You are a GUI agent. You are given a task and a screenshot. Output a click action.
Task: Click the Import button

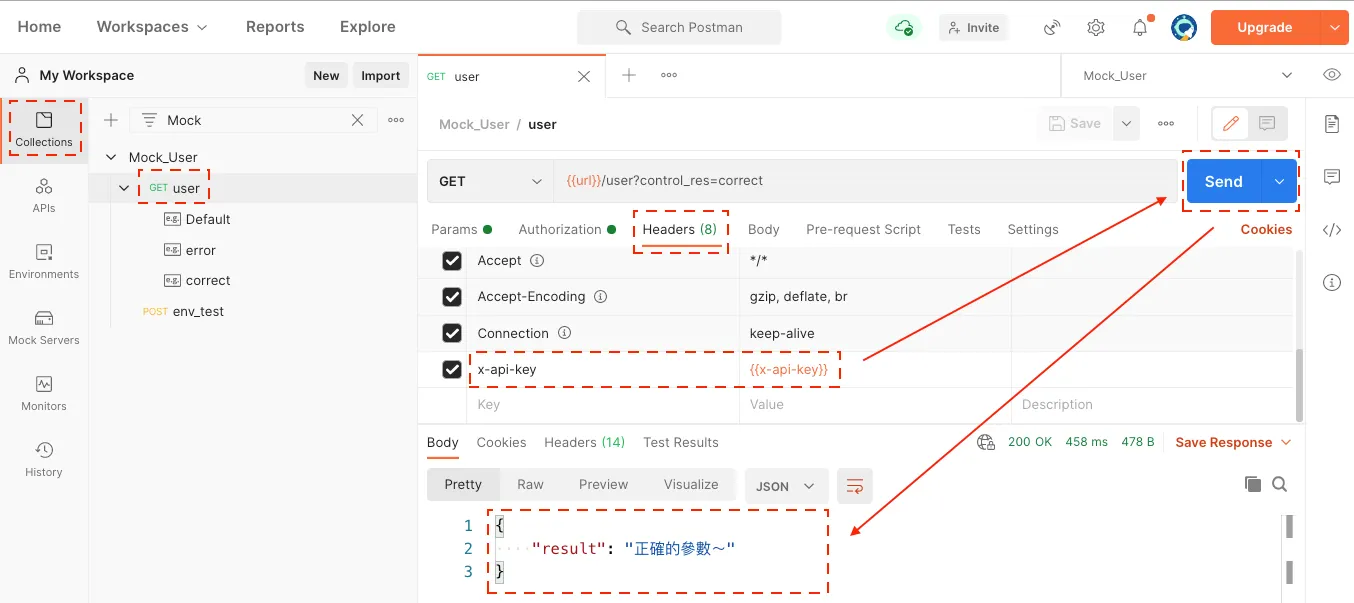click(x=380, y=75)
